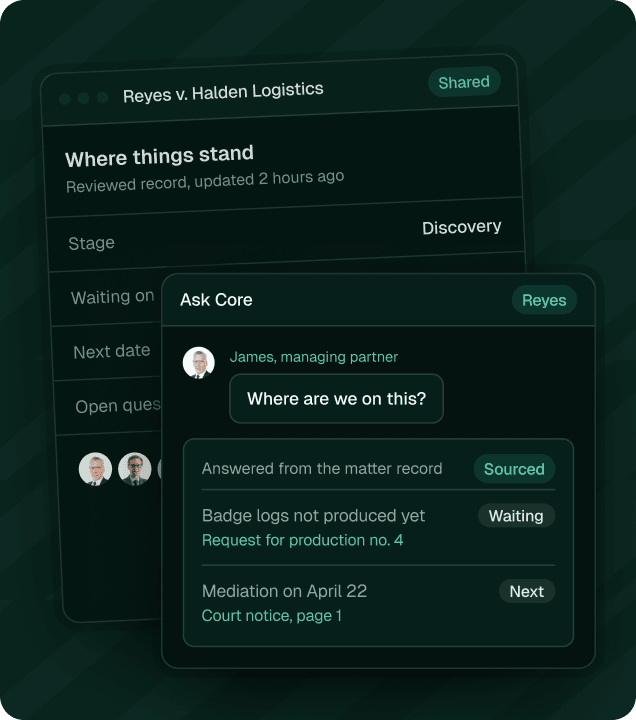Image resolution: width=636 pixels, height=720 pixels.
Task: Click 'Reviewed record, updated 2 hours ago'
Action: [x=205, y=181]
